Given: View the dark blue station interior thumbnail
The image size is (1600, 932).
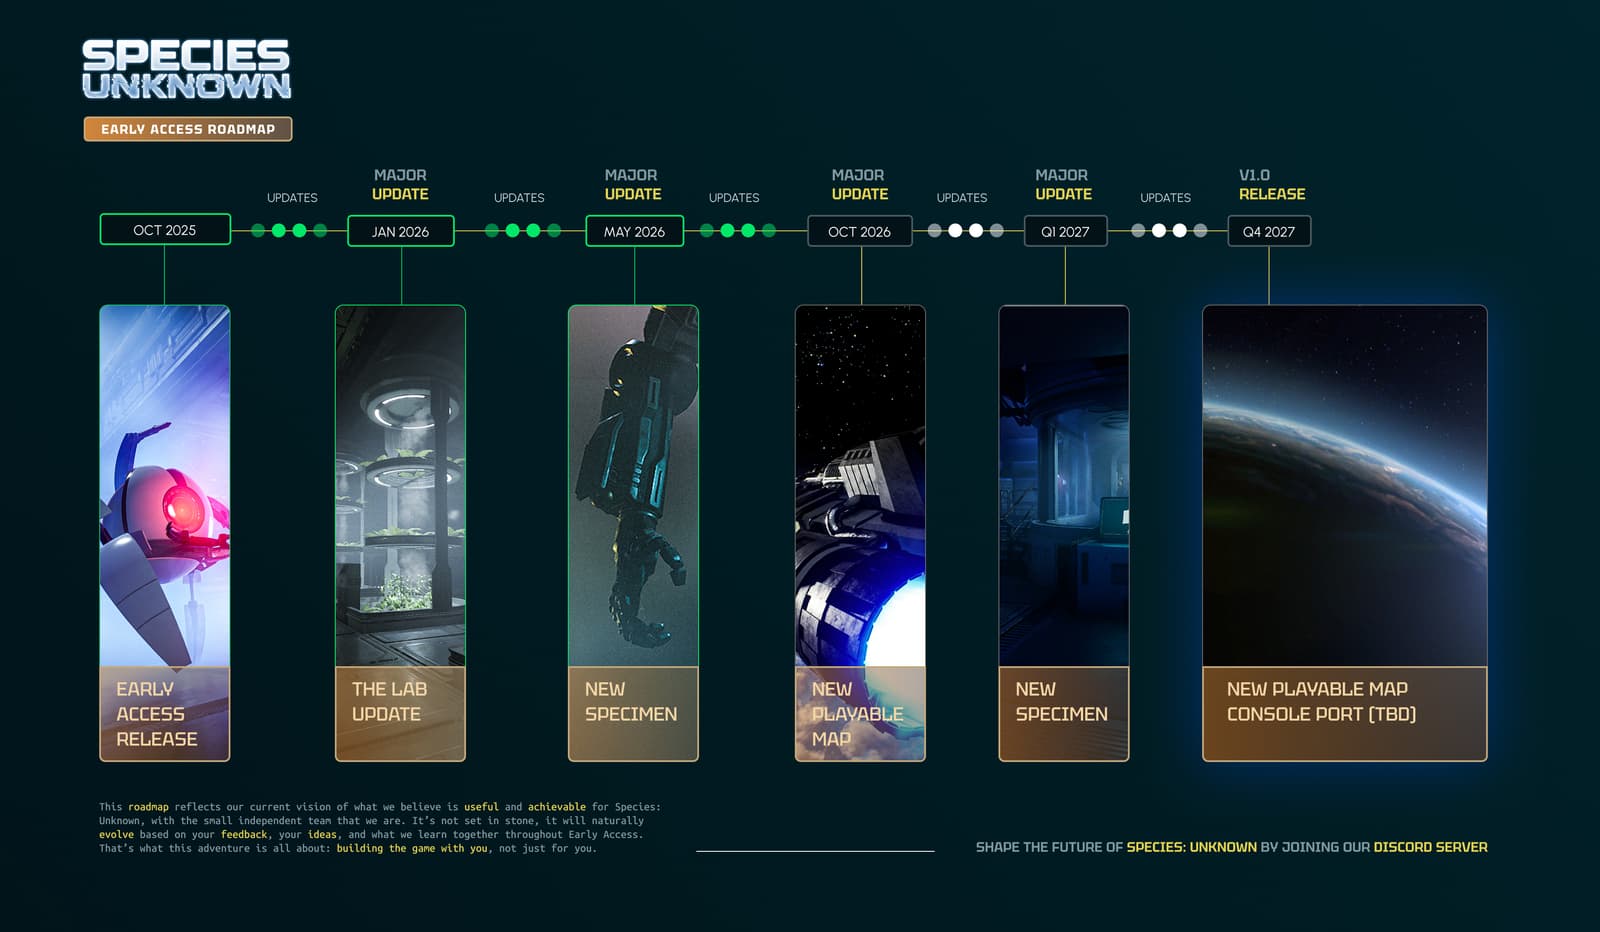Looking at the screenshot, I should 1064,486.
